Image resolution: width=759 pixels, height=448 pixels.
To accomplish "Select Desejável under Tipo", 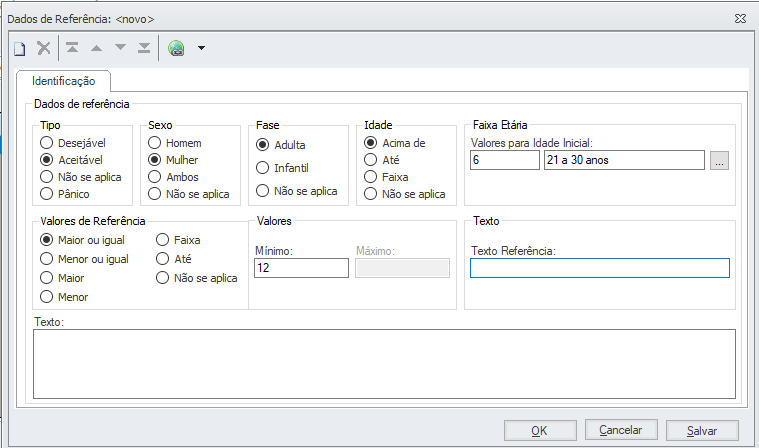I will (x=73, y=143).
